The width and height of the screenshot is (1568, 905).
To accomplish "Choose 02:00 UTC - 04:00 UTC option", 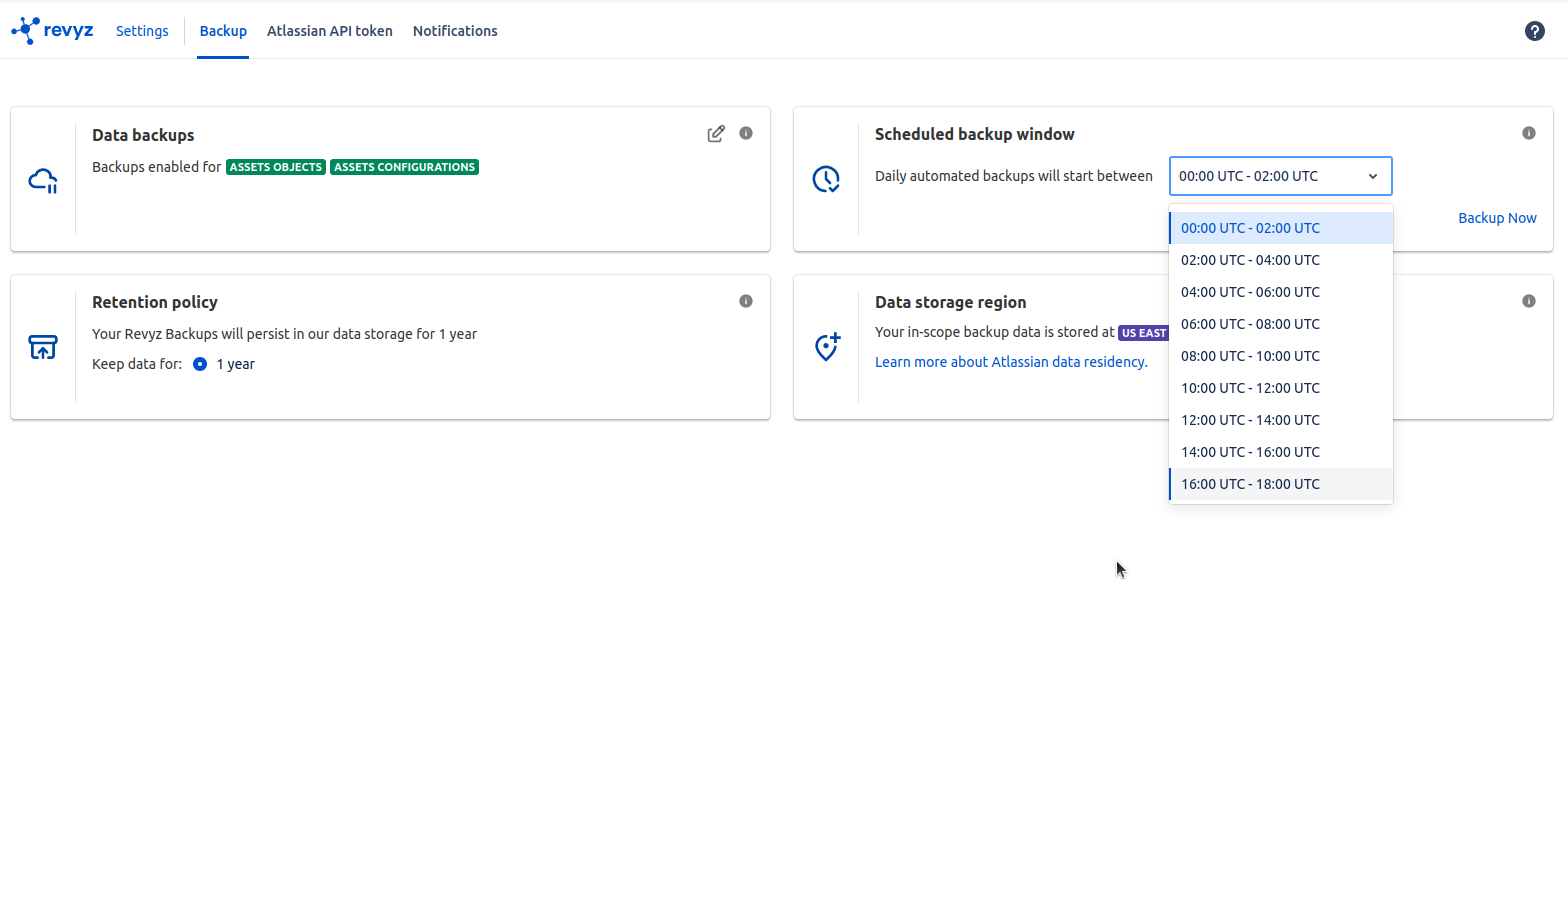I will point(1250,260).
